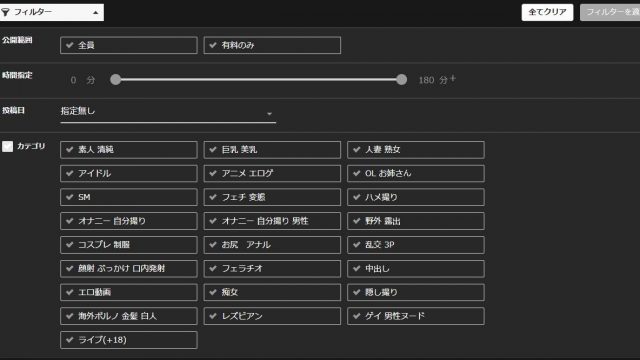The image size is (640, 360).
Task: Click the dropdown arrow in the 投稿日 field
Action: [269, 113]
